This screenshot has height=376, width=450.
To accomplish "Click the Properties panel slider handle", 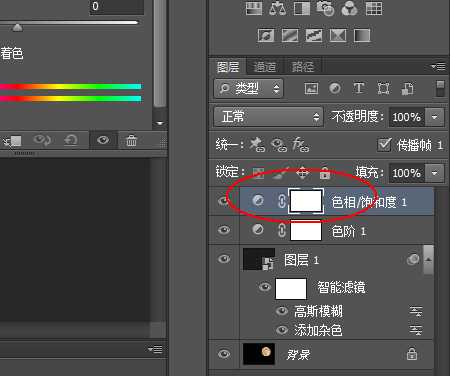I will click(x=17, y=27).
